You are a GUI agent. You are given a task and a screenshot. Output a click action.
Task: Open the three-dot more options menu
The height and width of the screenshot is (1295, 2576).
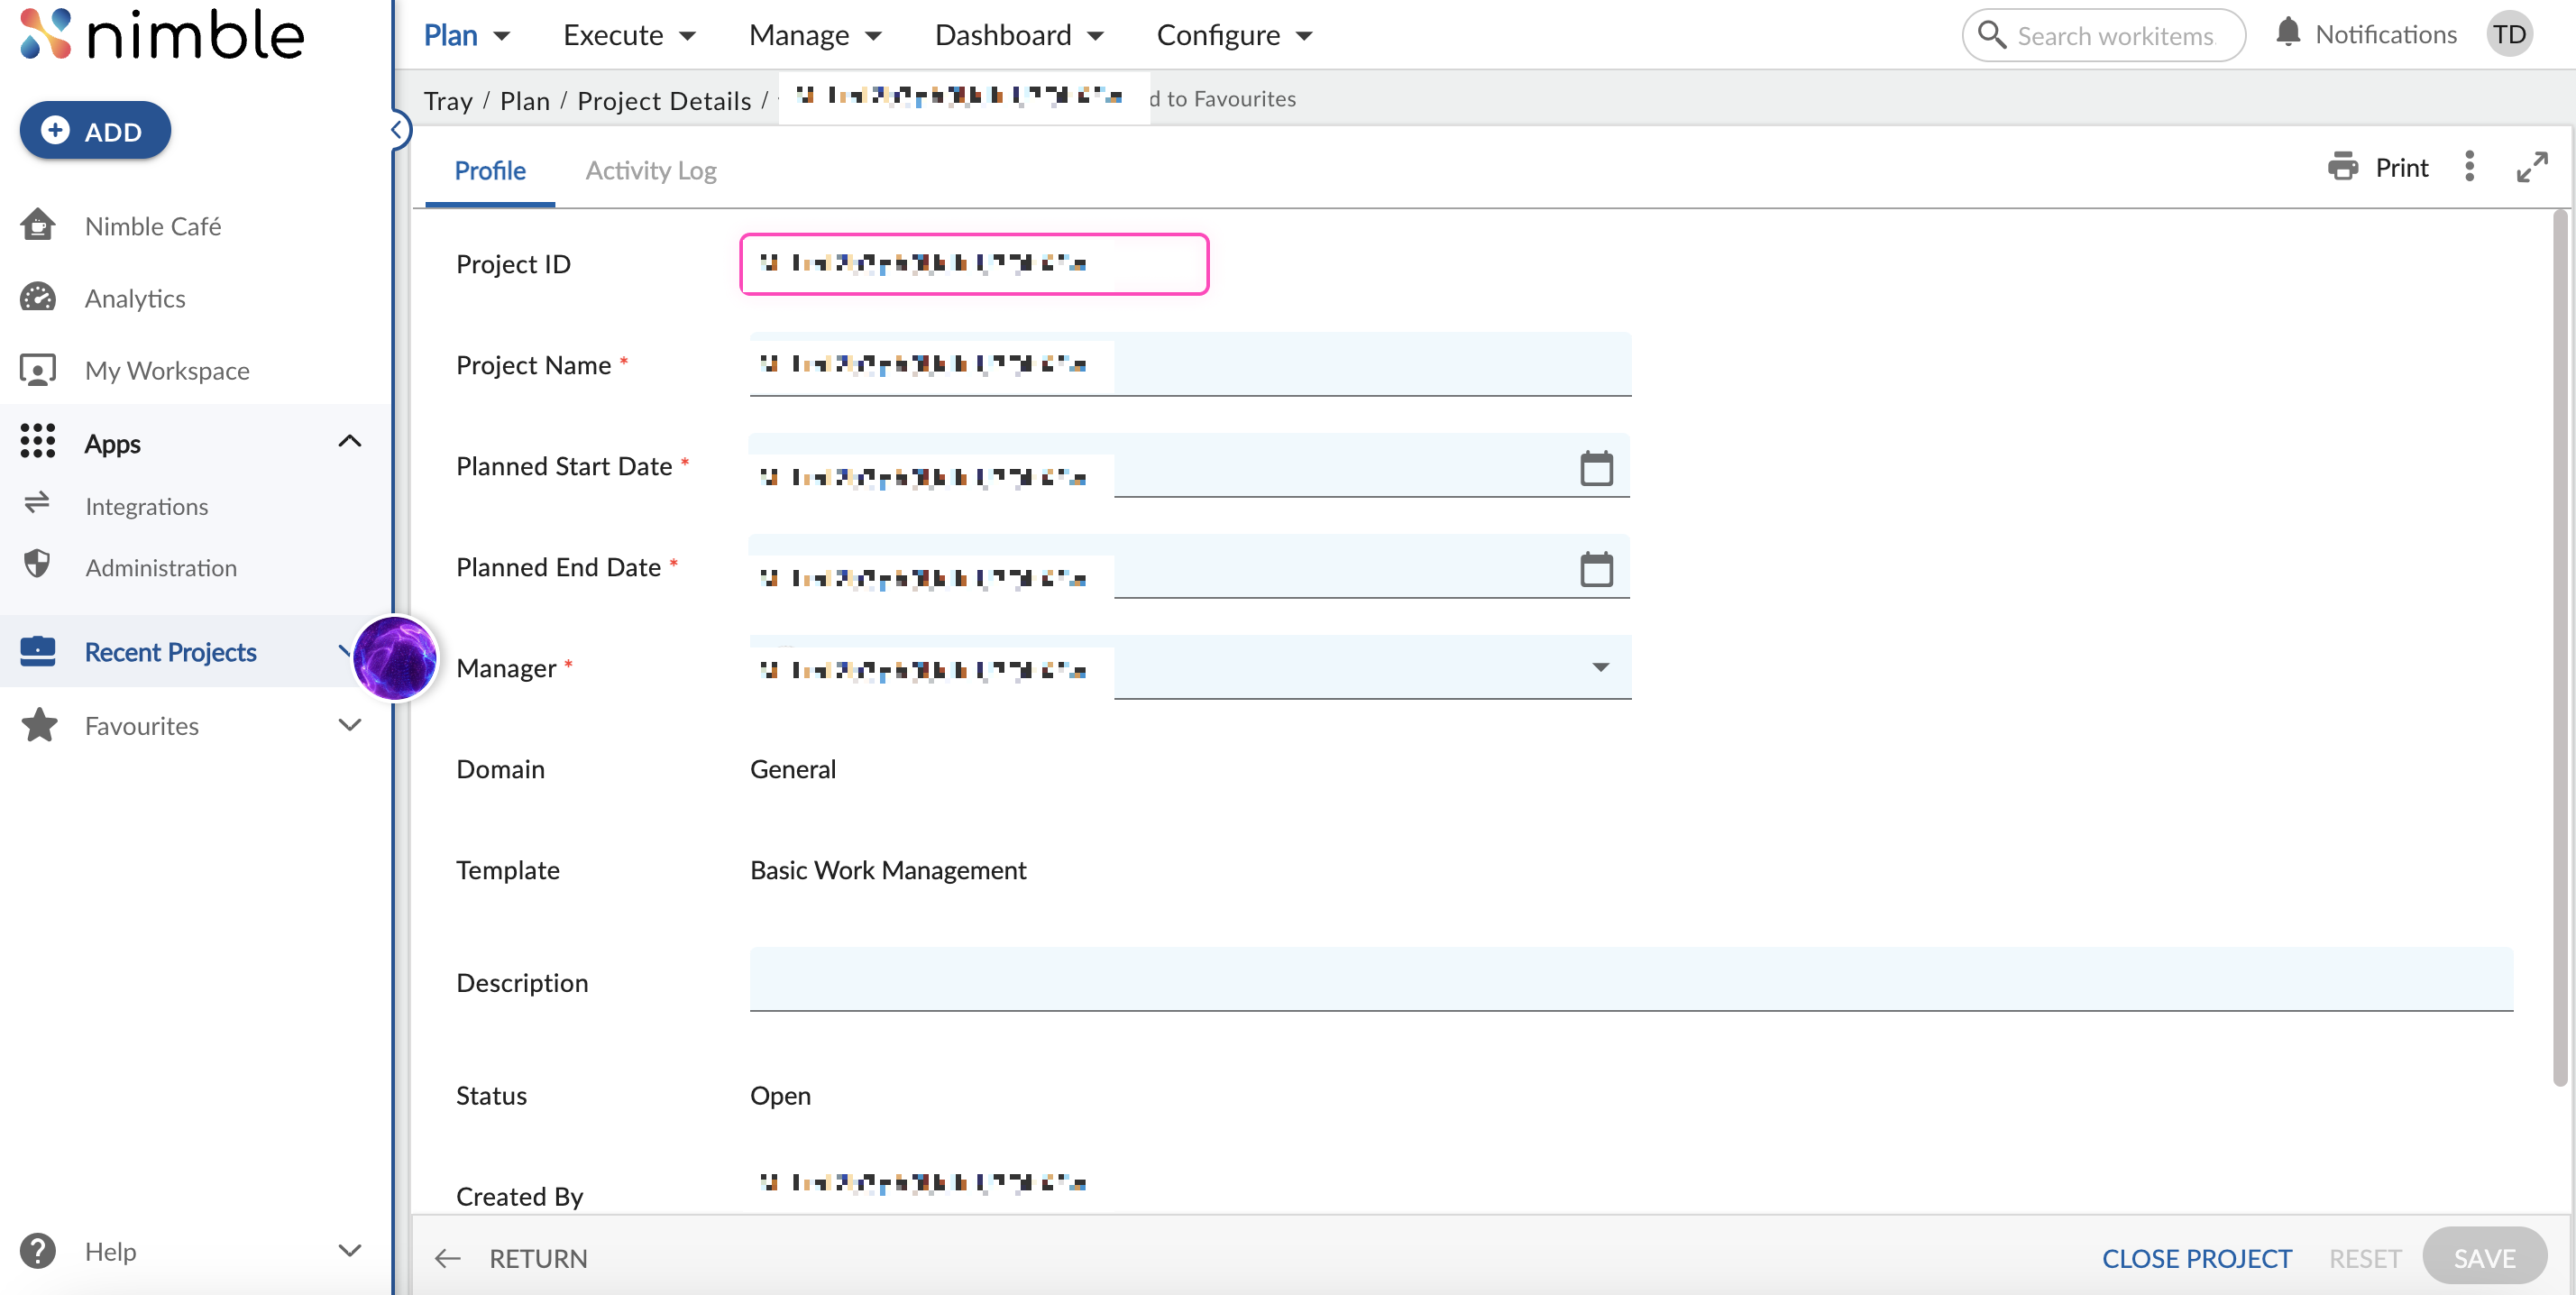[2469, 167]
